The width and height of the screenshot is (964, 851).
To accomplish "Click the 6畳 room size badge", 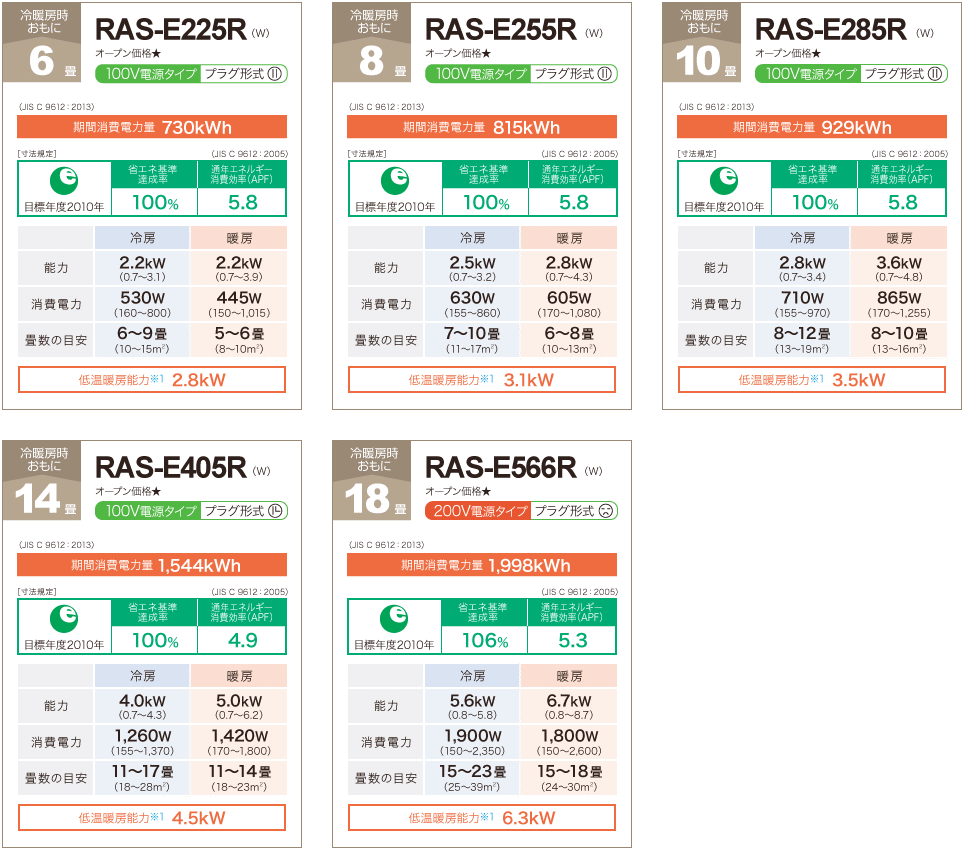I will coord(42,42).
